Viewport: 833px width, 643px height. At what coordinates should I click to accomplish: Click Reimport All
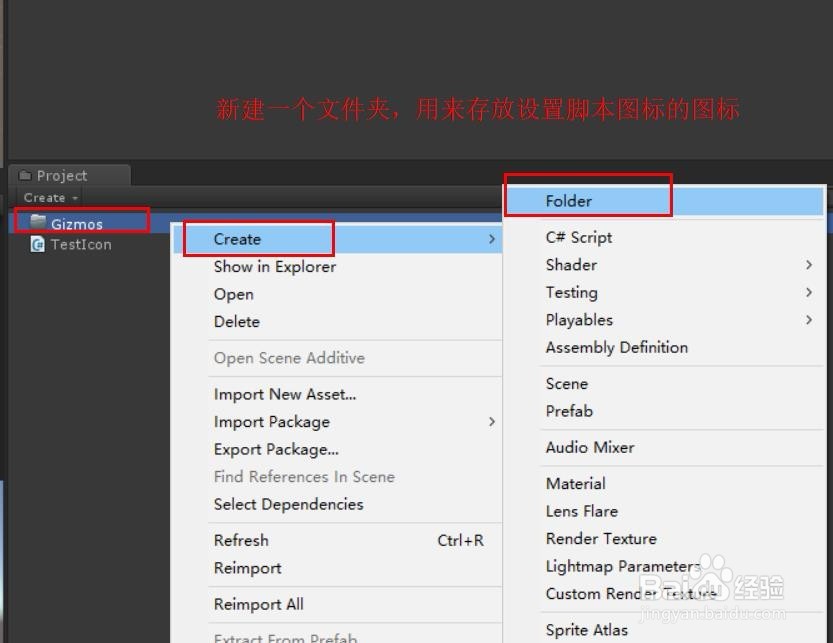[258, 604]
